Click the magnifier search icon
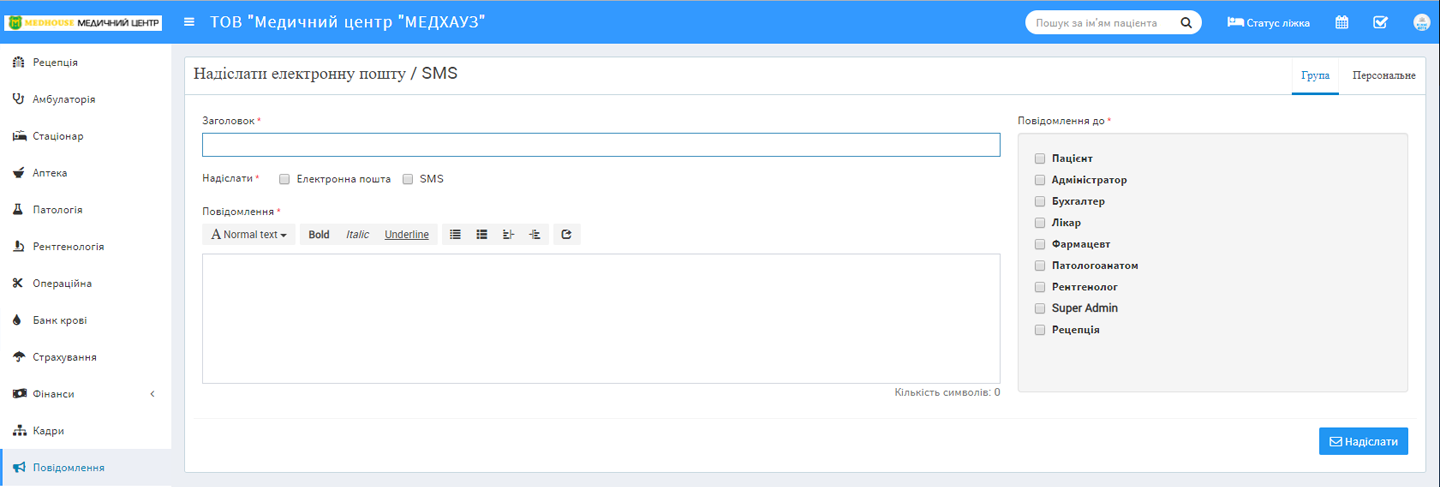 click(x=1186, y=22)
